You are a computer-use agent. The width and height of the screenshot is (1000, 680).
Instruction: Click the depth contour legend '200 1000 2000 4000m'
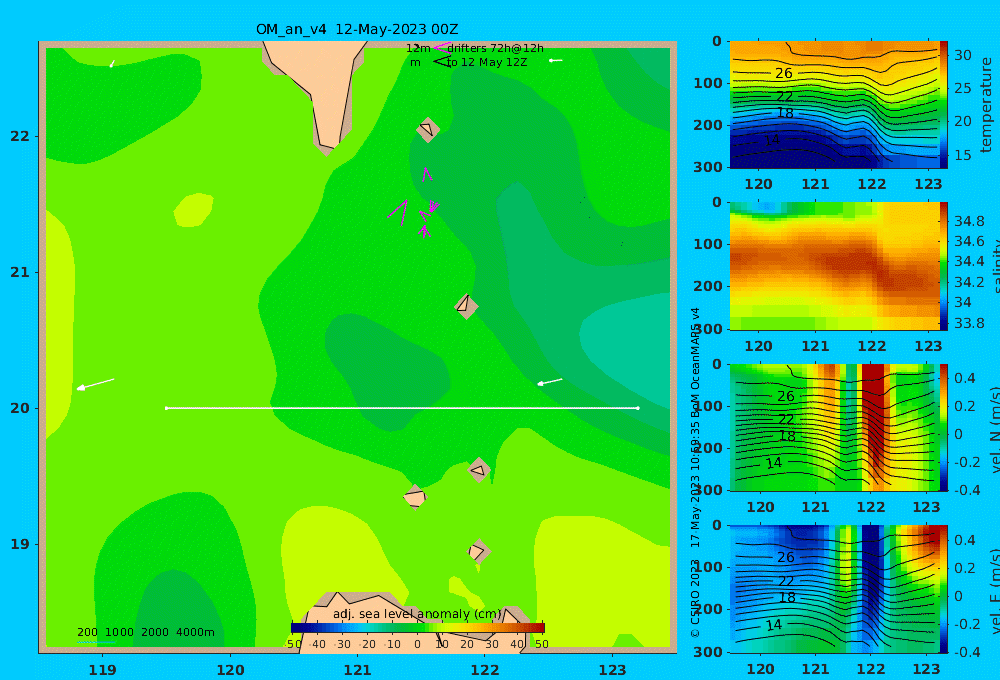tap(145, 632)
